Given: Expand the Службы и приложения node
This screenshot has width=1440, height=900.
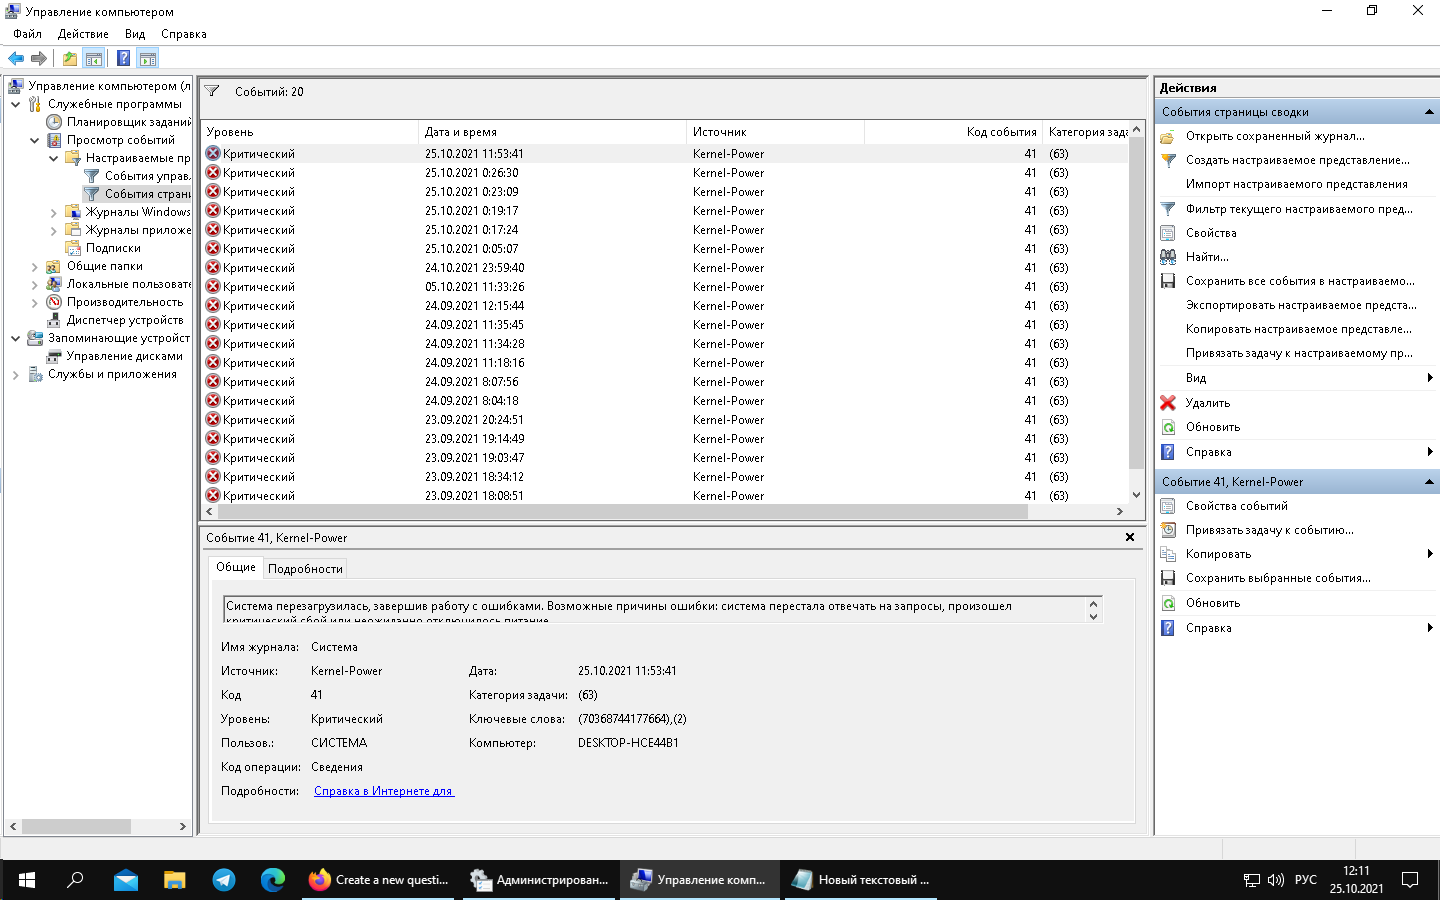Looking at the screenshot, I should click(x=16, y=374).
